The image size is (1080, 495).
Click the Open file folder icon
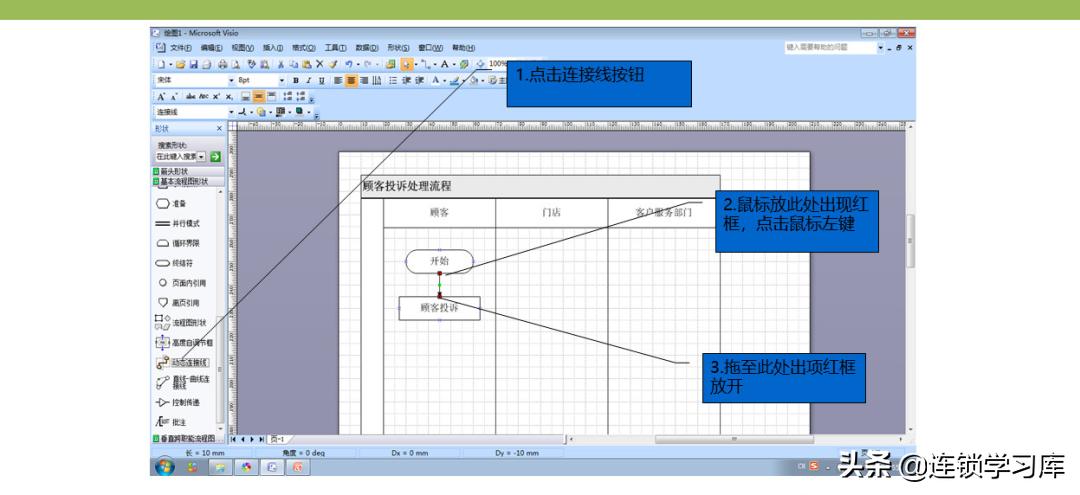coord(180,64)
